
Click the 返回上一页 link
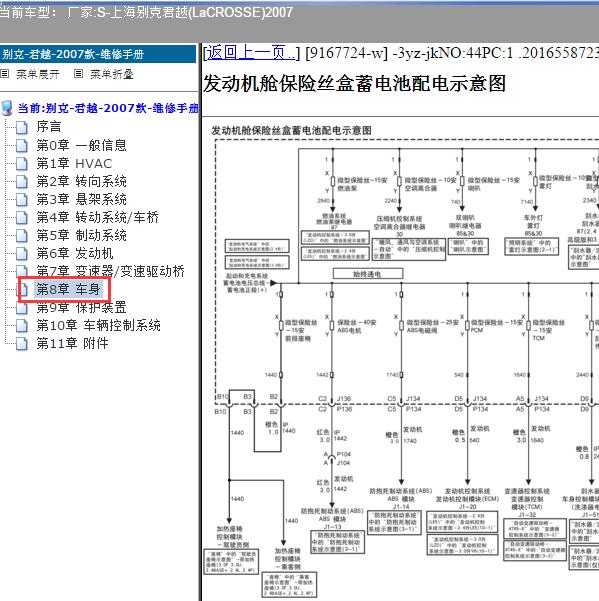(251, 53)
